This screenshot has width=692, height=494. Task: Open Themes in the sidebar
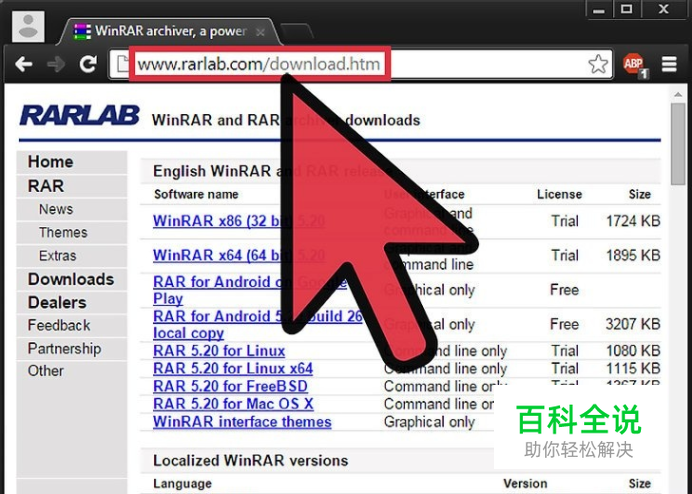[72, 233]
